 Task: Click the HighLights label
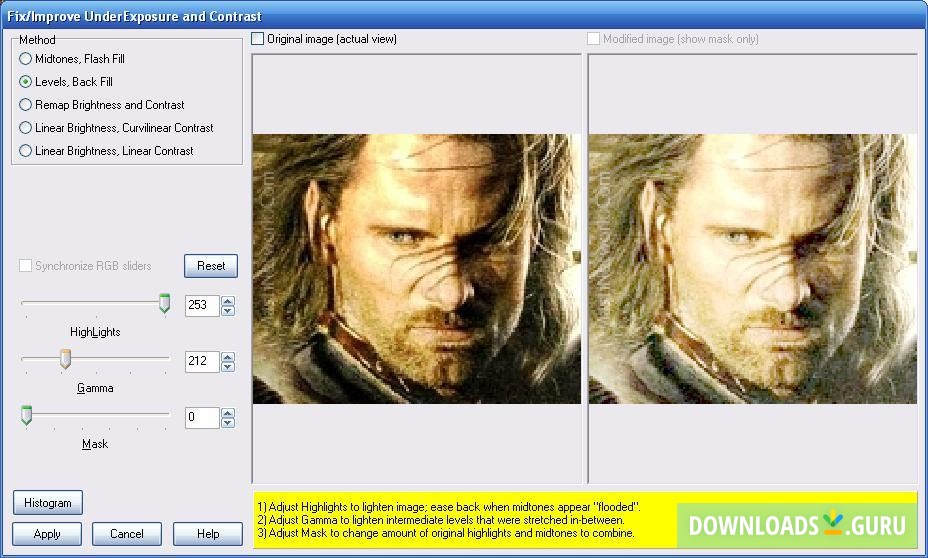pos(95,332)
